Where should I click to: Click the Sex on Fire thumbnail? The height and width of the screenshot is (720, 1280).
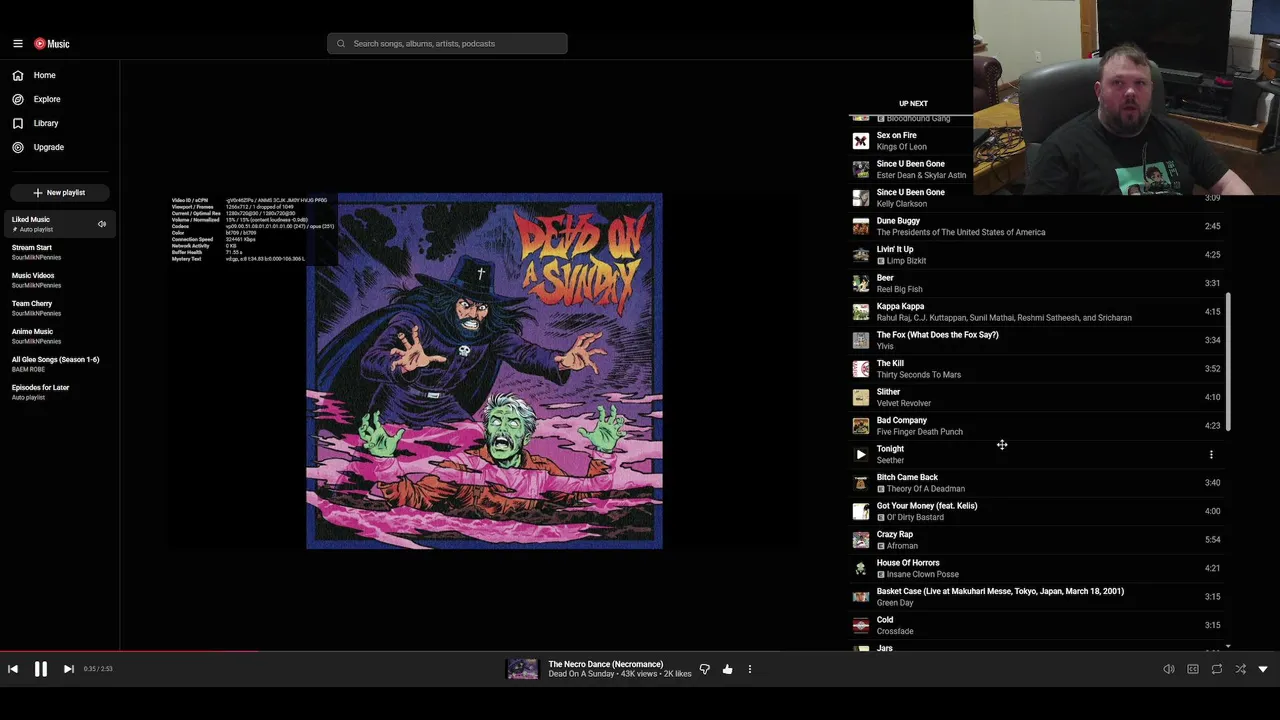861,141
